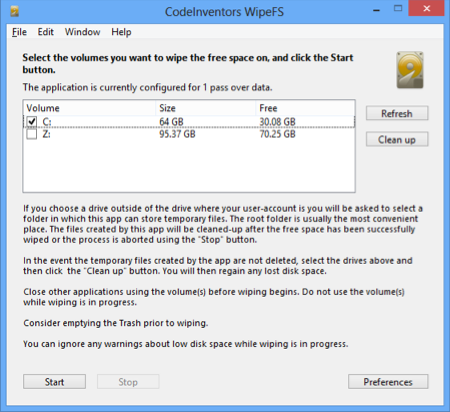450x412 pixels.
Task: Click the Refresh button
Action: pos(397,113)
